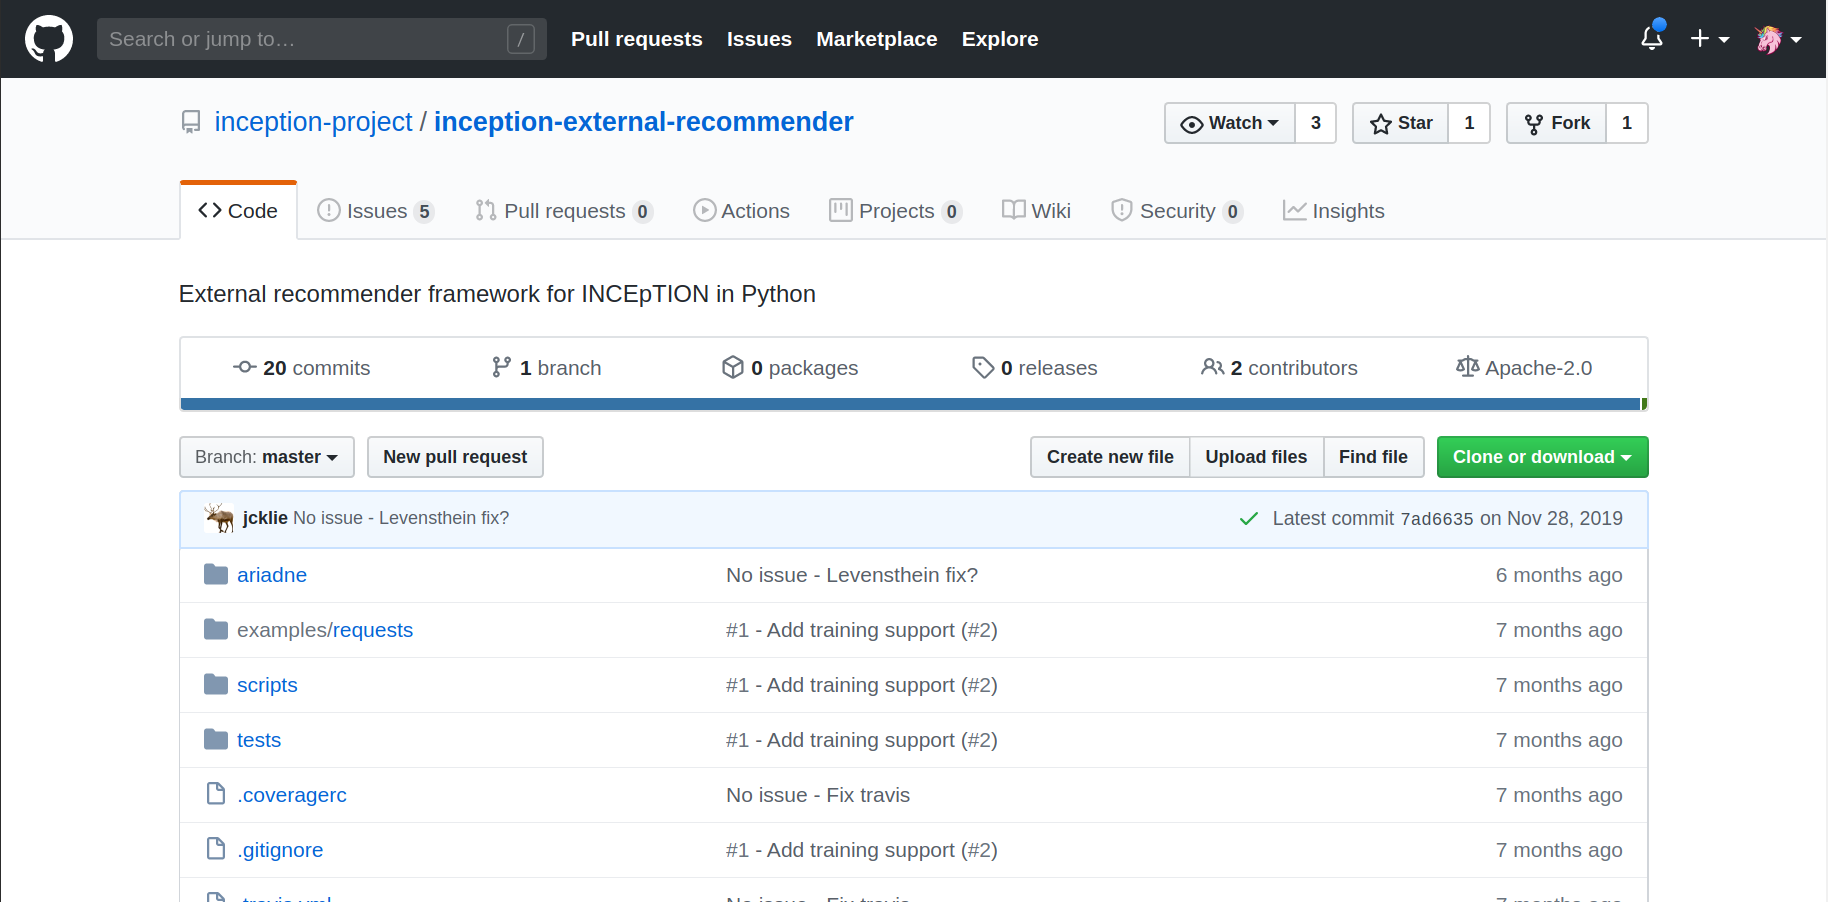Open the Wiki tab
The image size is (1828, 902).
pos(1036,211)
